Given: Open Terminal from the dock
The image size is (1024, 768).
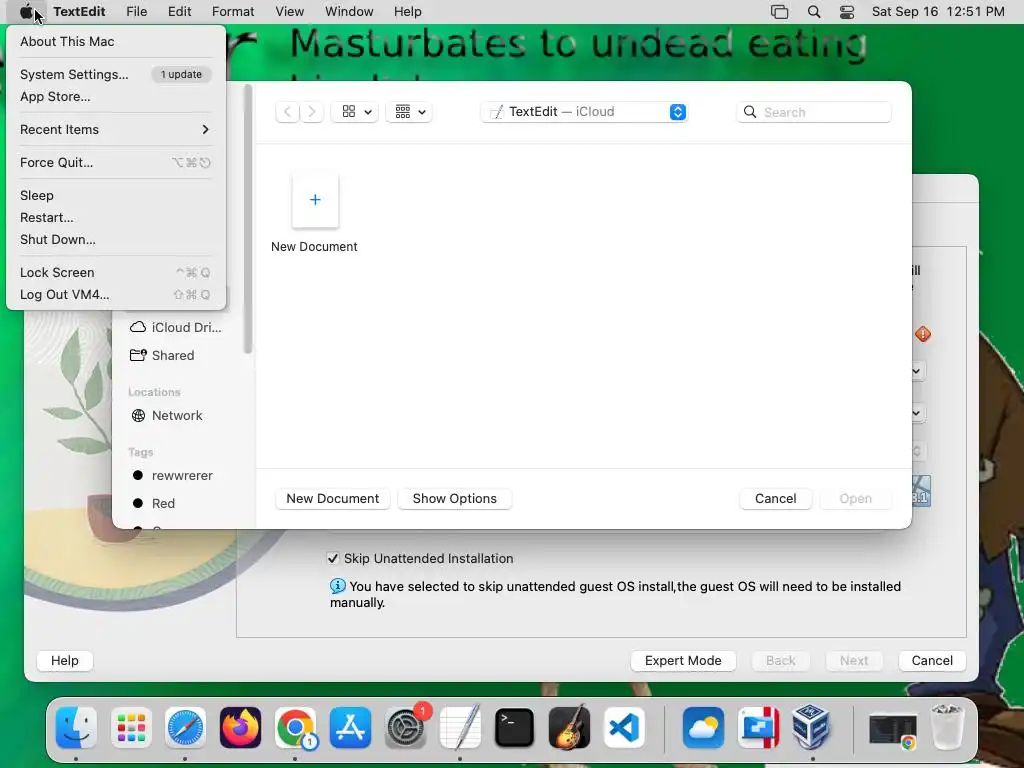Looking at the screenshot, I should click(515, 727).
